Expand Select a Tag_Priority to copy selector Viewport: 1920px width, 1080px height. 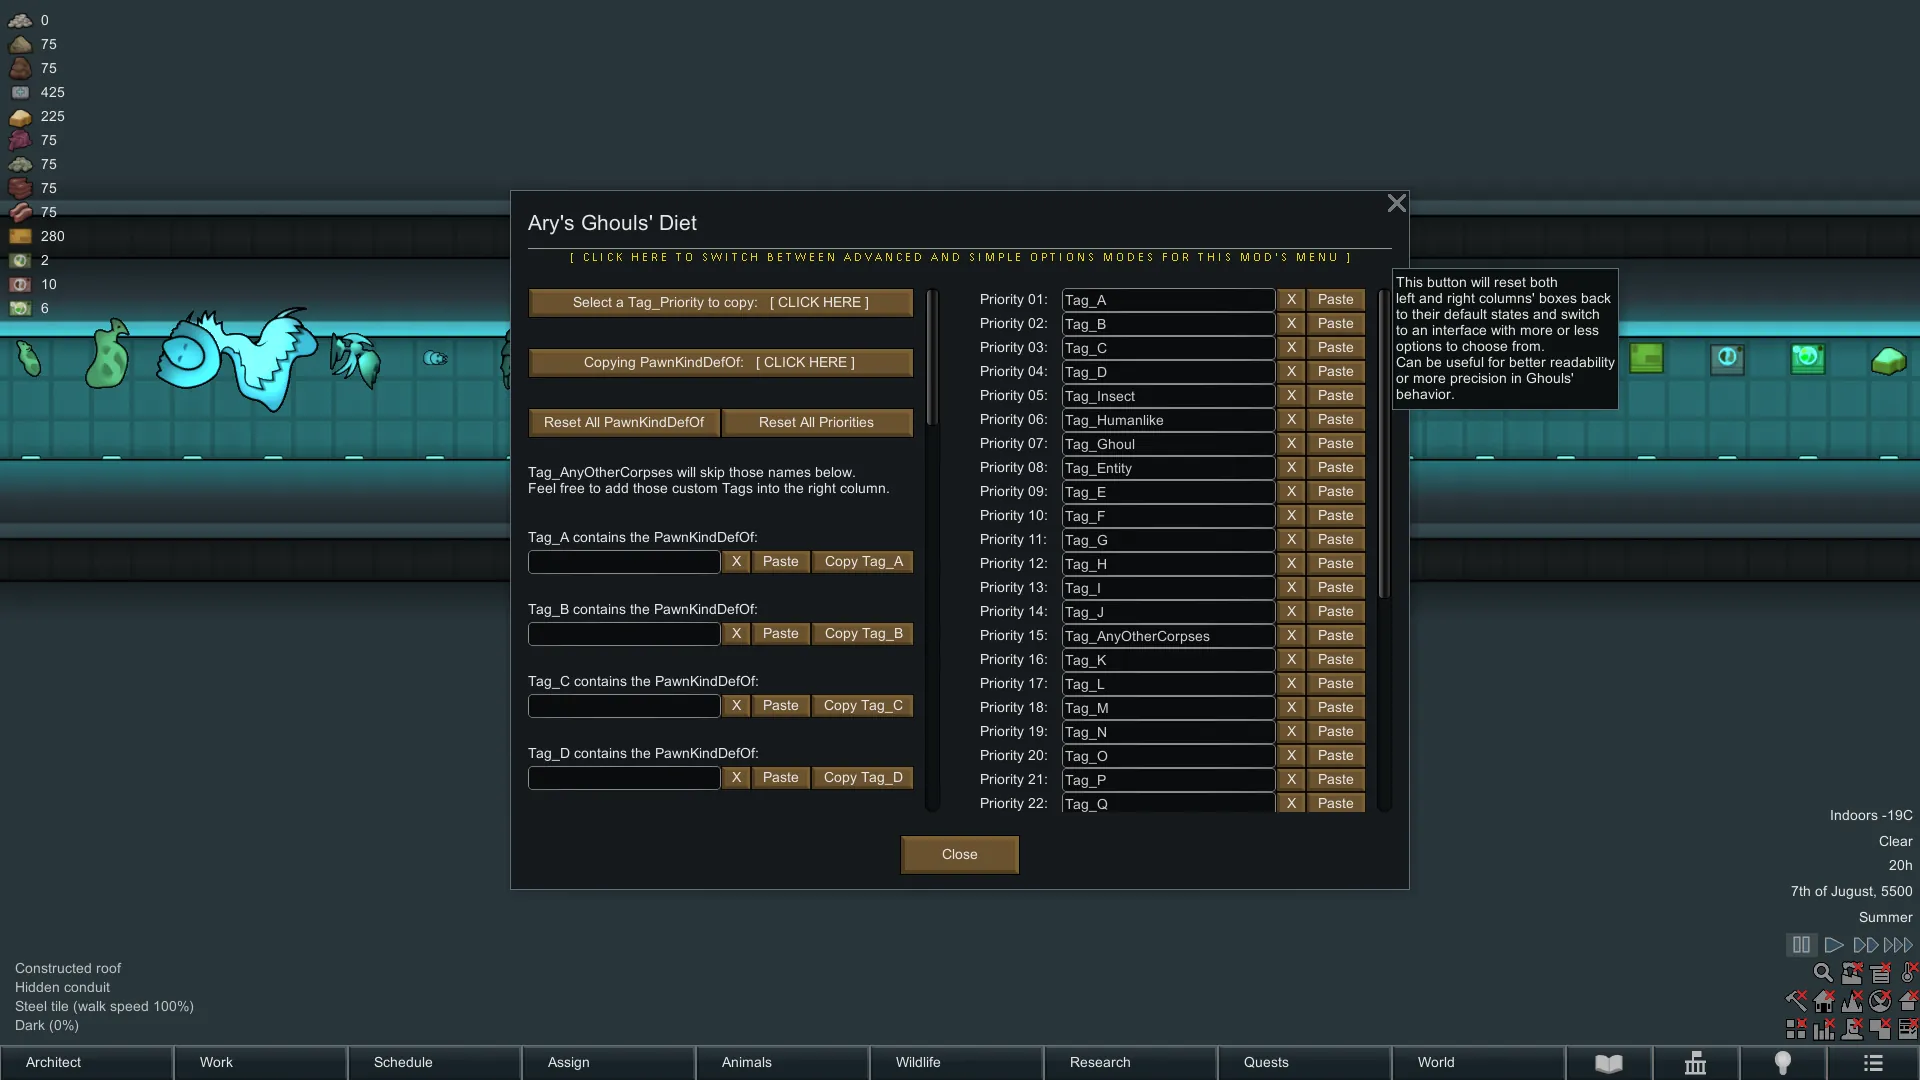[x=720, y=303]
